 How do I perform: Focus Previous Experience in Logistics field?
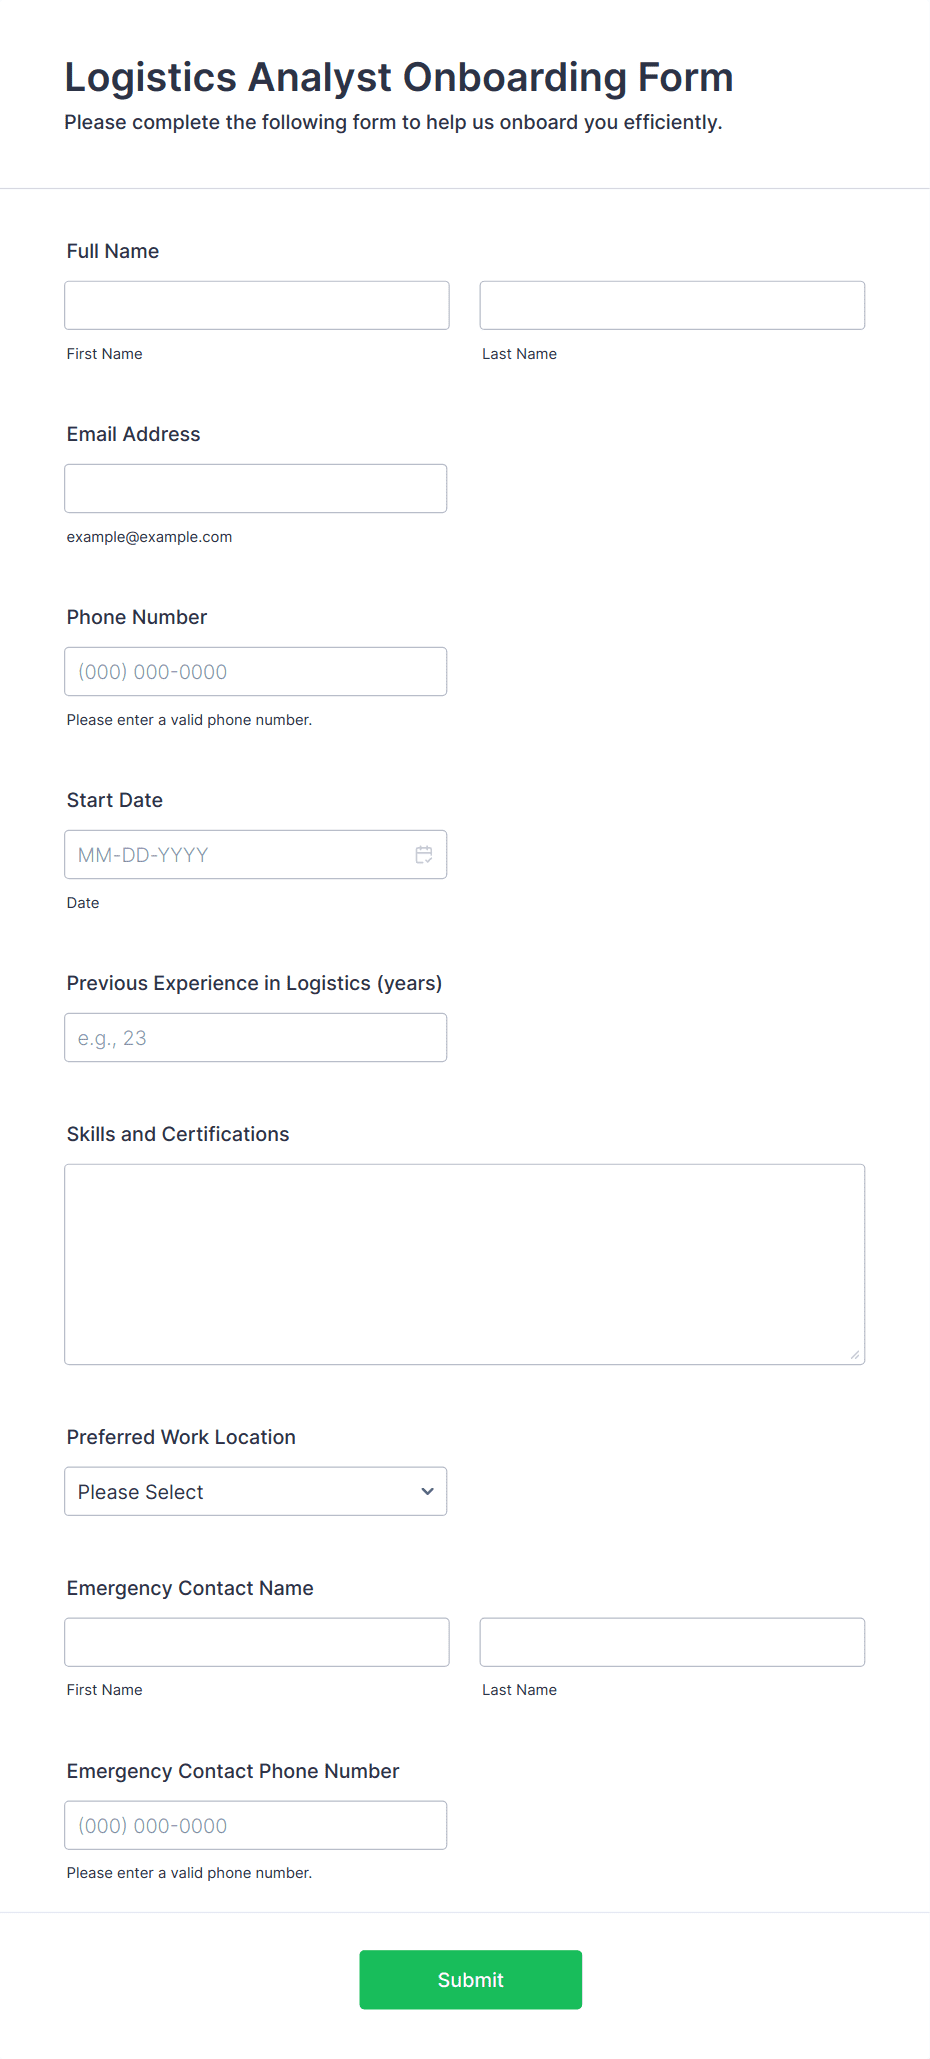pos(256,1037)
